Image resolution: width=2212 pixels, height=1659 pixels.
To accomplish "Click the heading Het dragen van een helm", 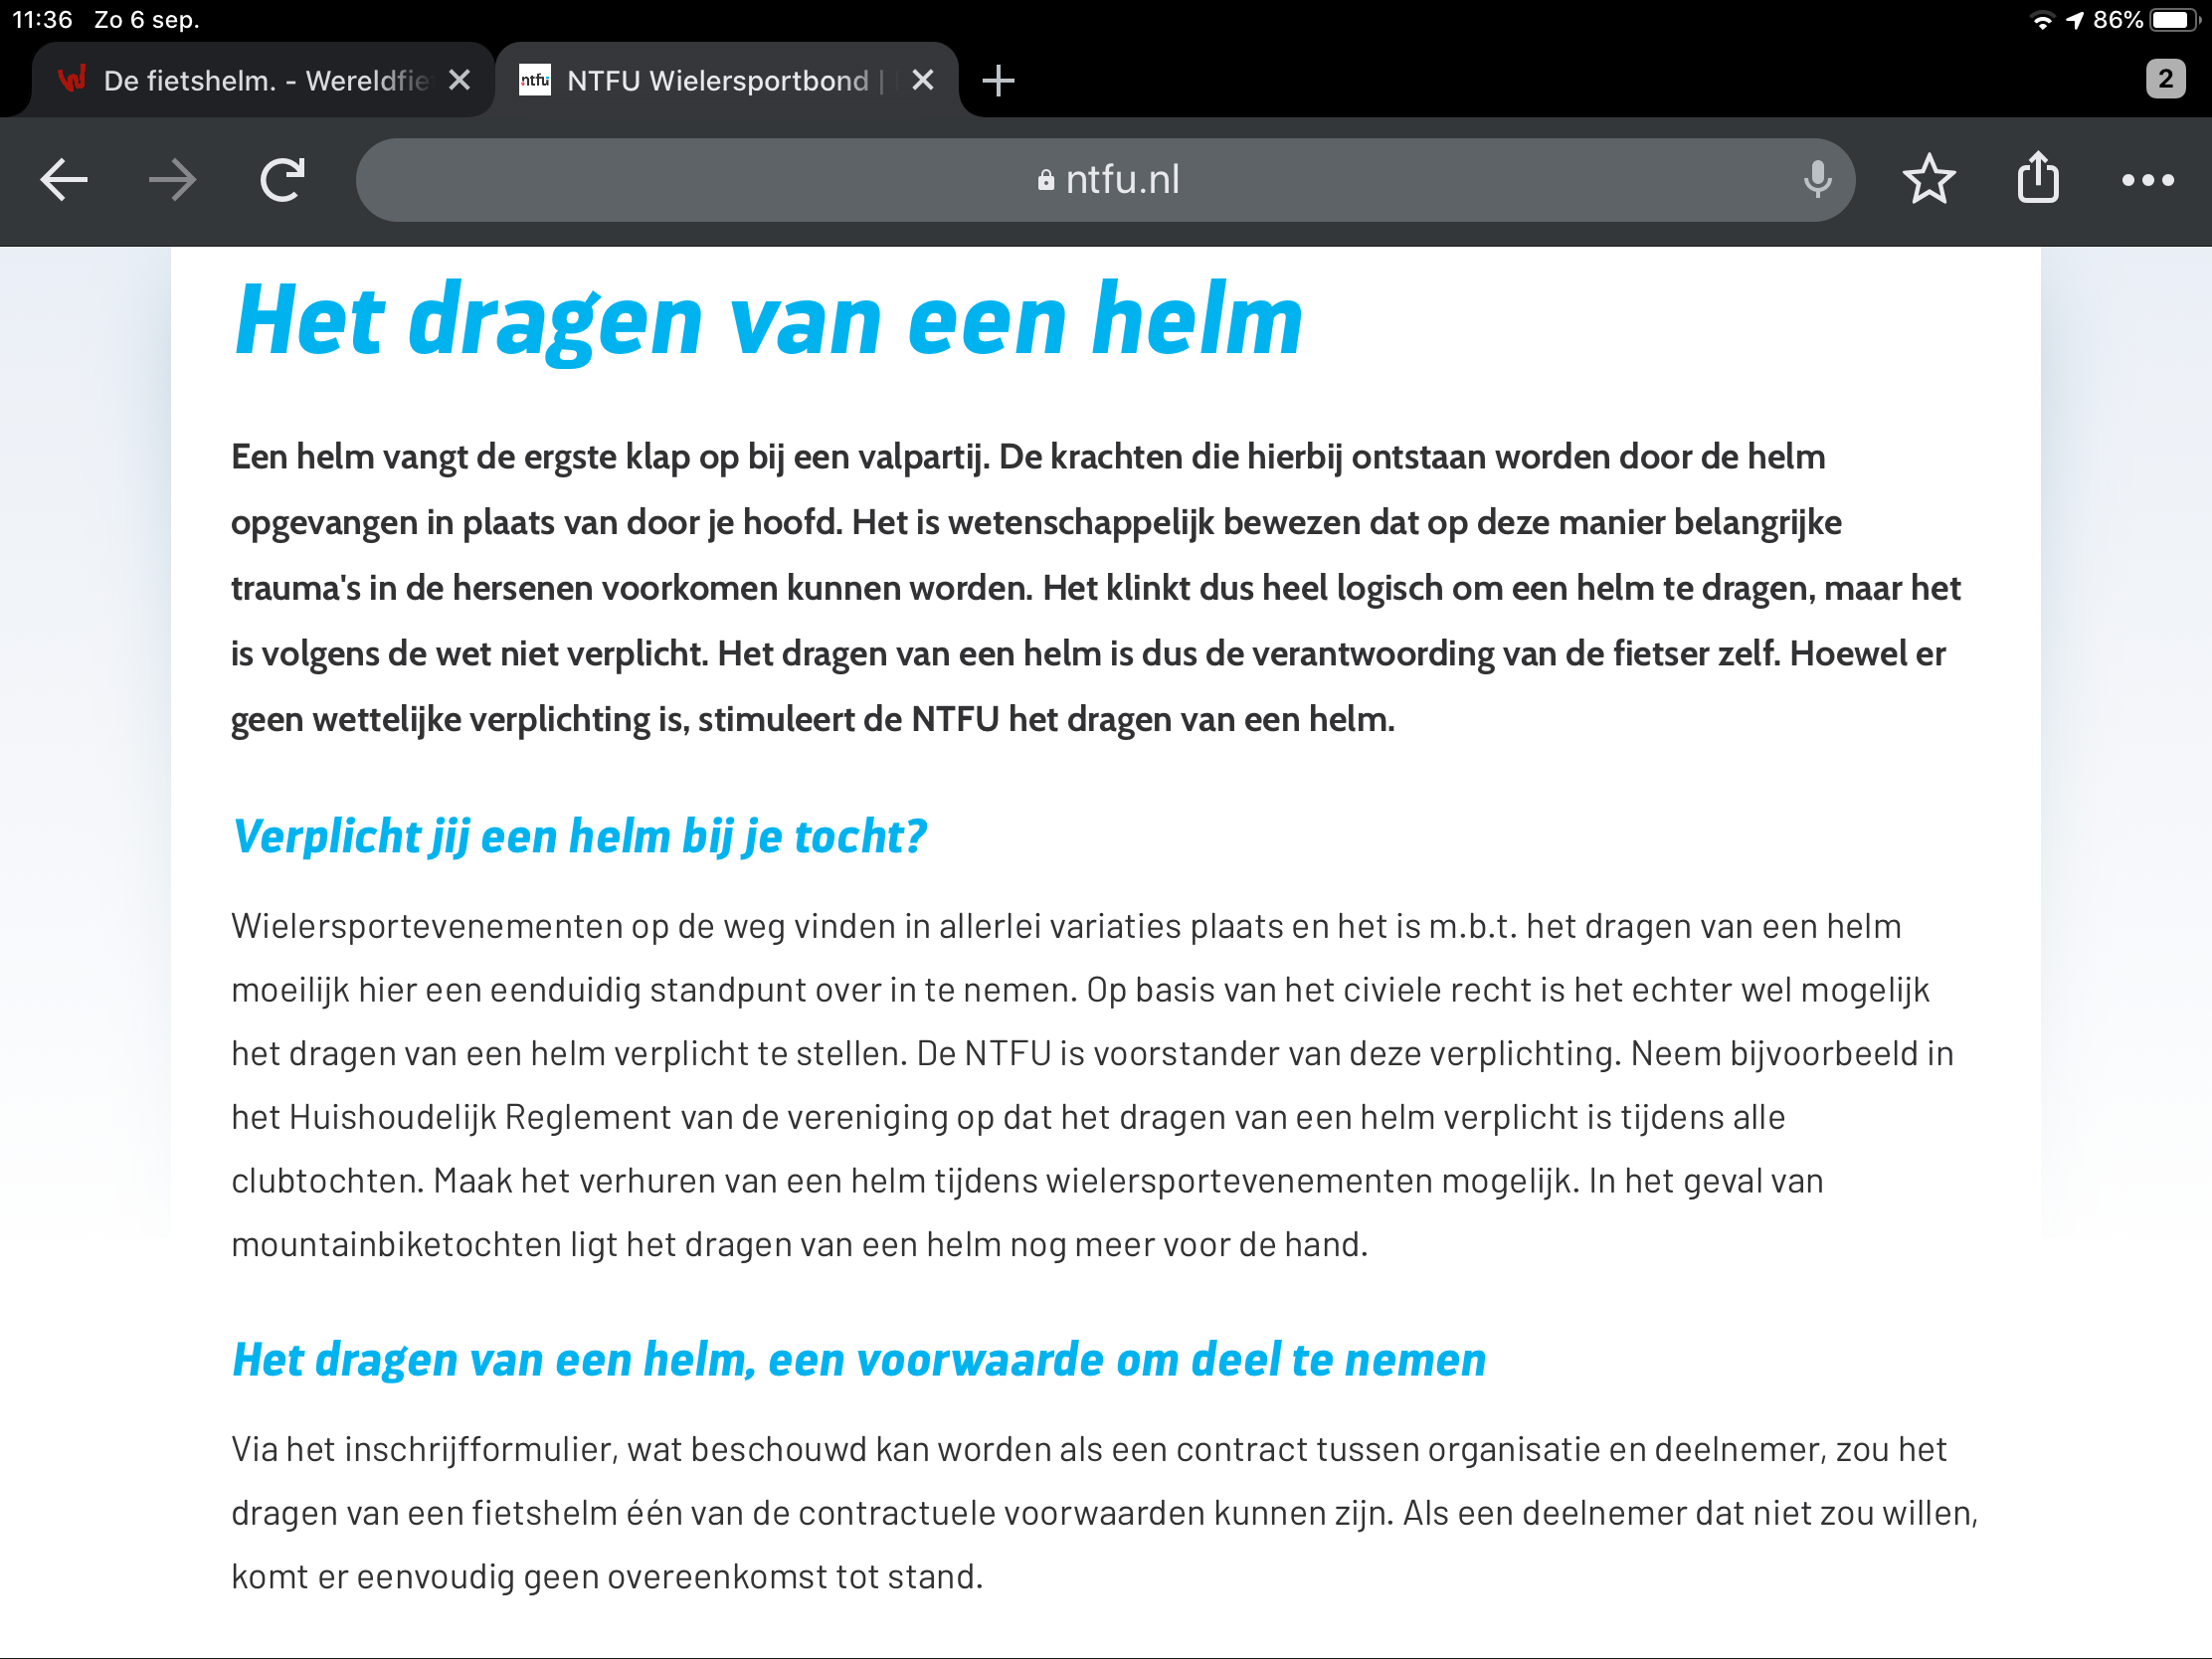I will 767,320.
